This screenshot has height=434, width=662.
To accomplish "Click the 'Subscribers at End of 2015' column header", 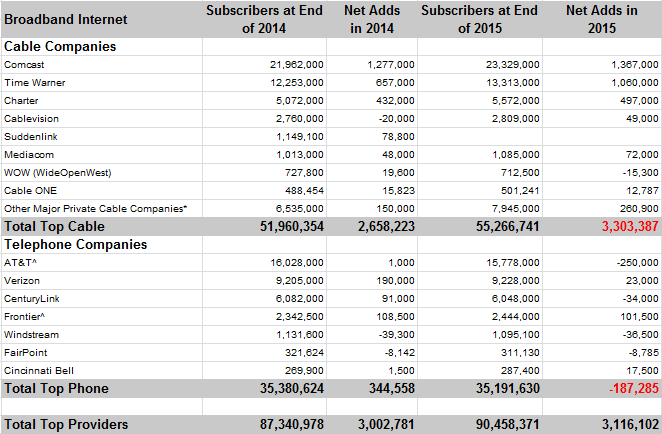I will (x=480, y=19).
